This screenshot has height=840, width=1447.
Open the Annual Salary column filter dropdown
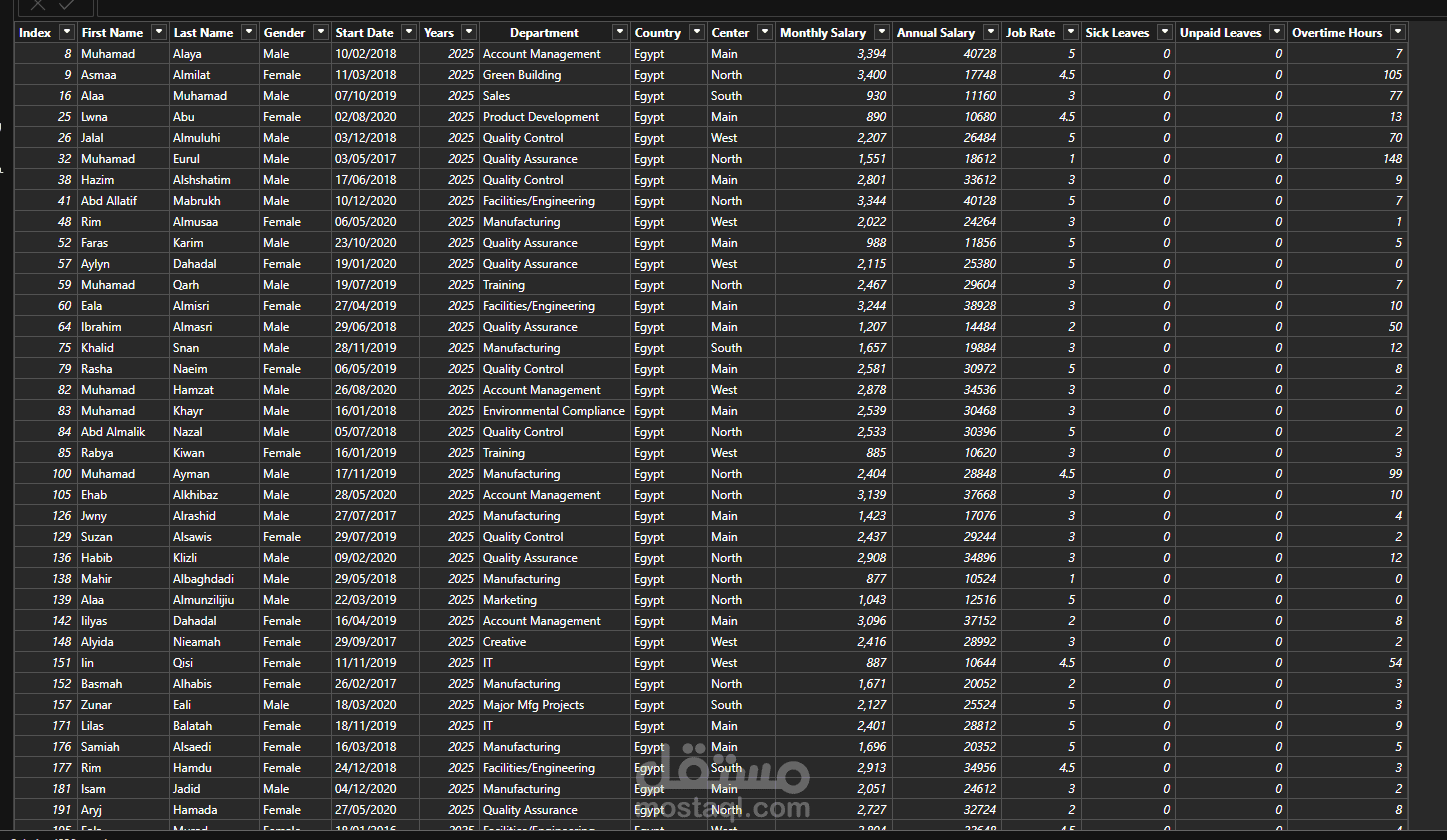pos(990,33)
